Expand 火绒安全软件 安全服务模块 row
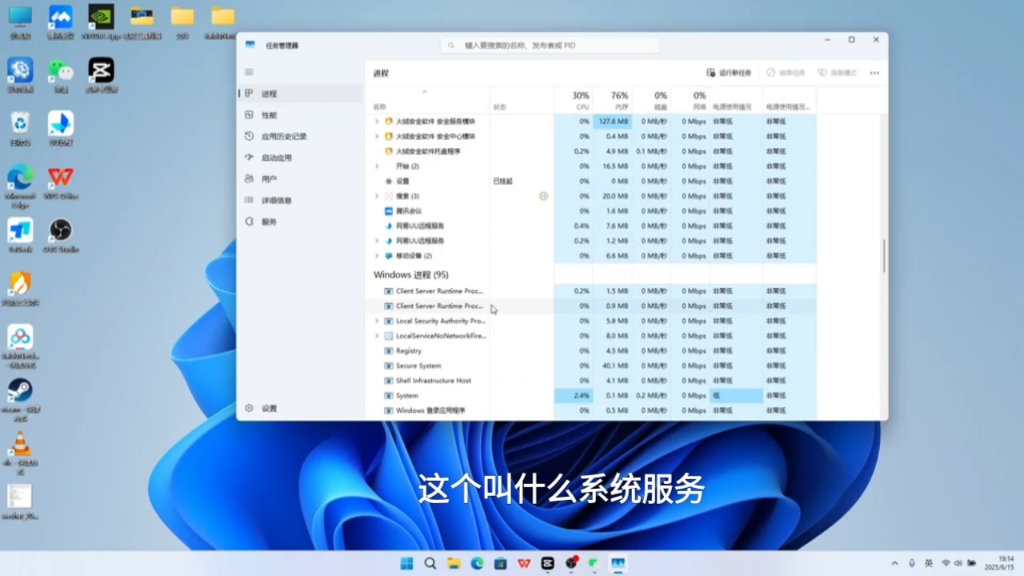The width and height of the screenshot is (1024, 576). click(377, 121)
